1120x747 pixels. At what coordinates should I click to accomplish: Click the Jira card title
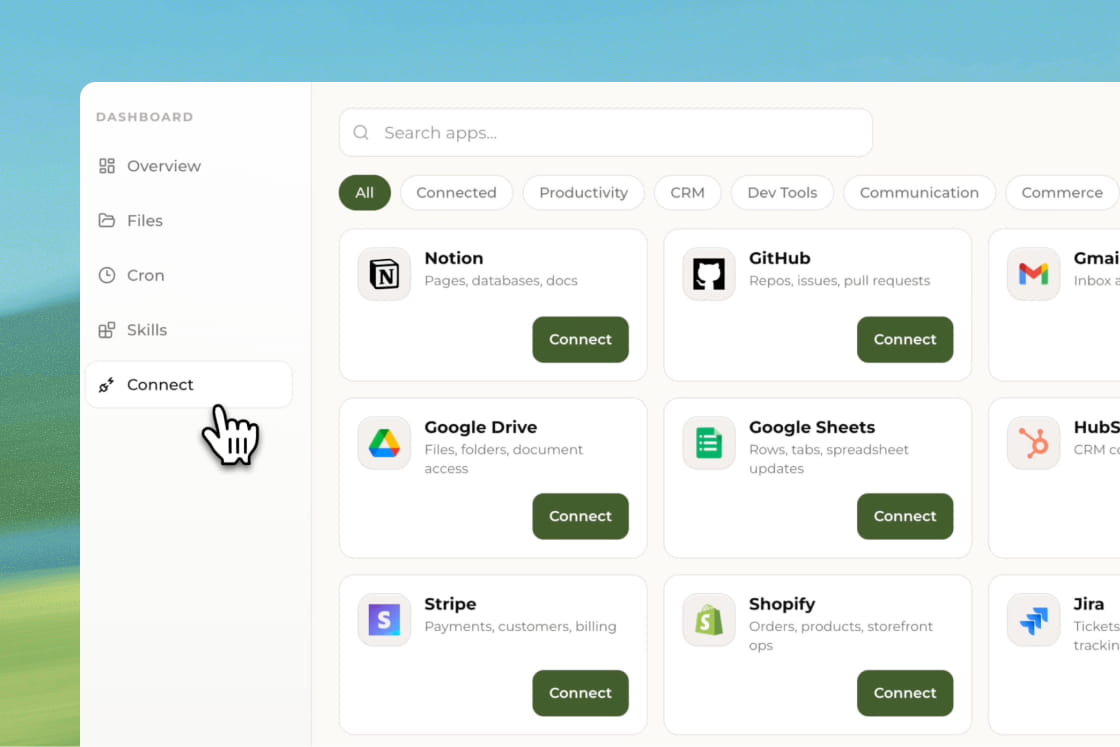click(1089, 604)
